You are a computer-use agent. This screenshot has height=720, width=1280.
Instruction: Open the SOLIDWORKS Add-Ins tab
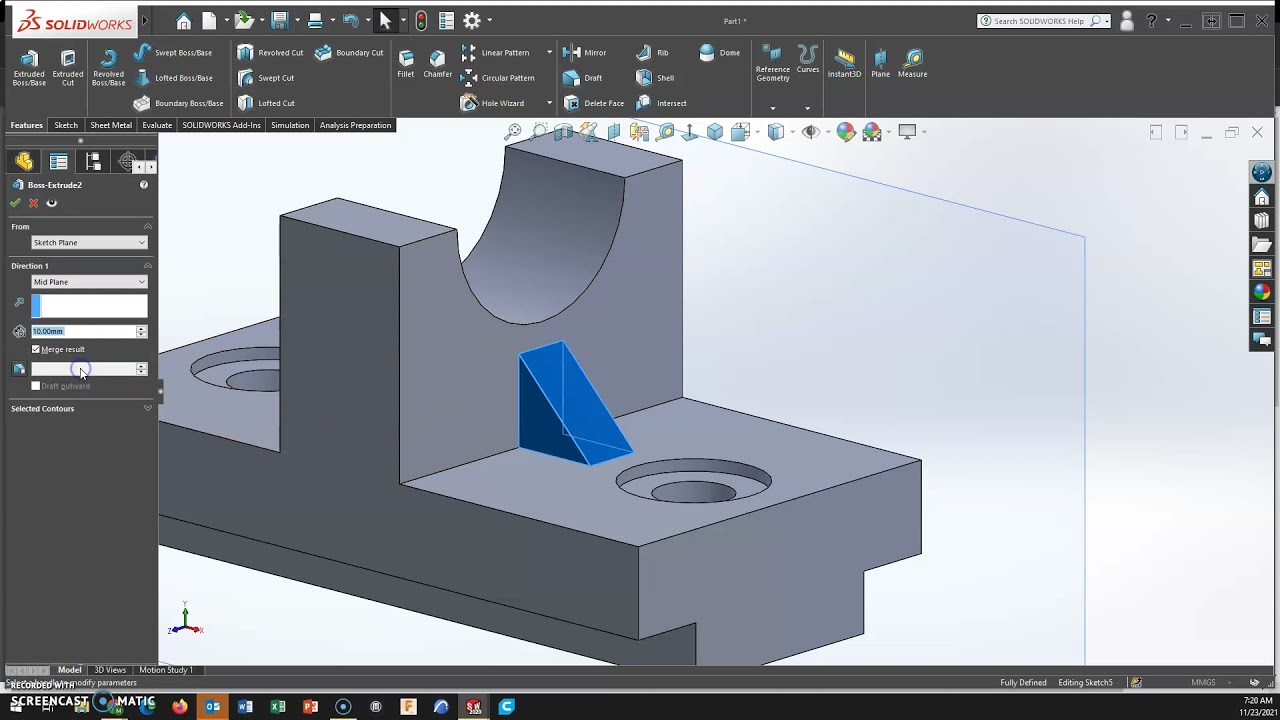click(221, 125)
